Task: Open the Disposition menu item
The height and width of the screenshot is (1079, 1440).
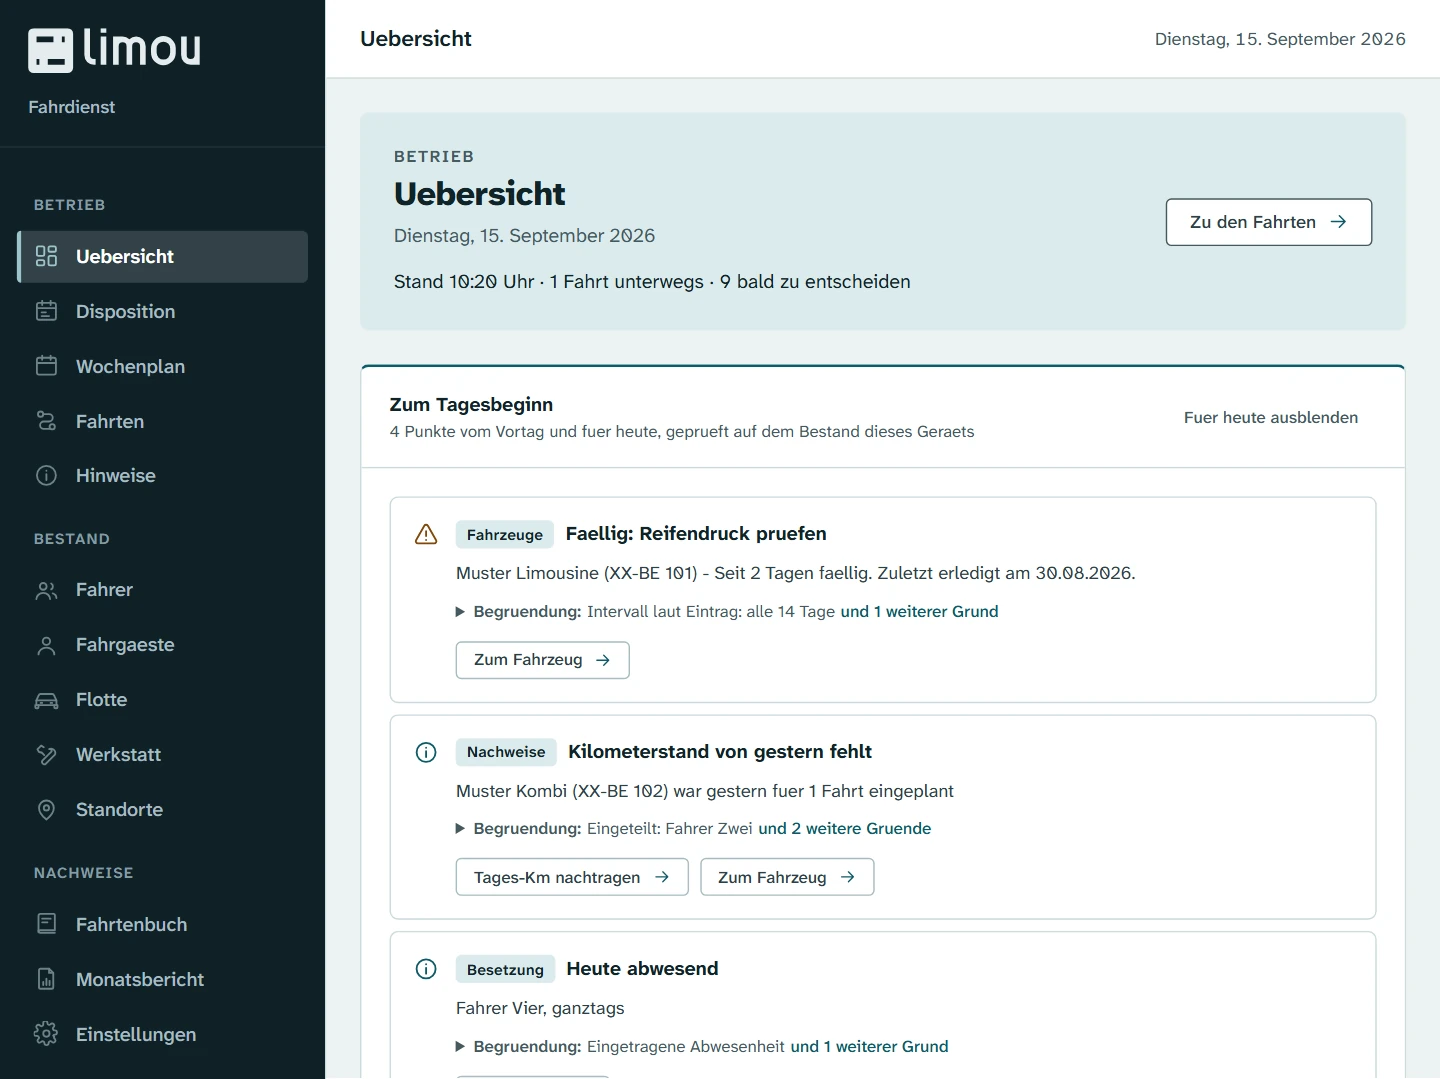Action: [x=162, y=311]
